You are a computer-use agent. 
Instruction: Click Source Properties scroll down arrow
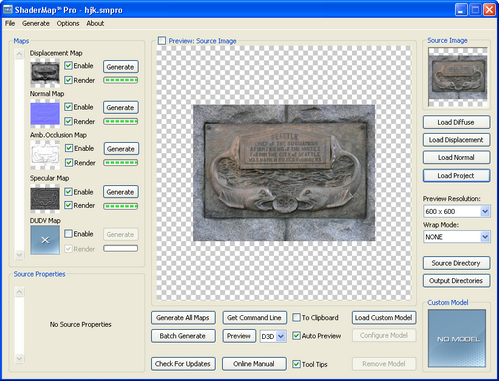click(19, 359)
